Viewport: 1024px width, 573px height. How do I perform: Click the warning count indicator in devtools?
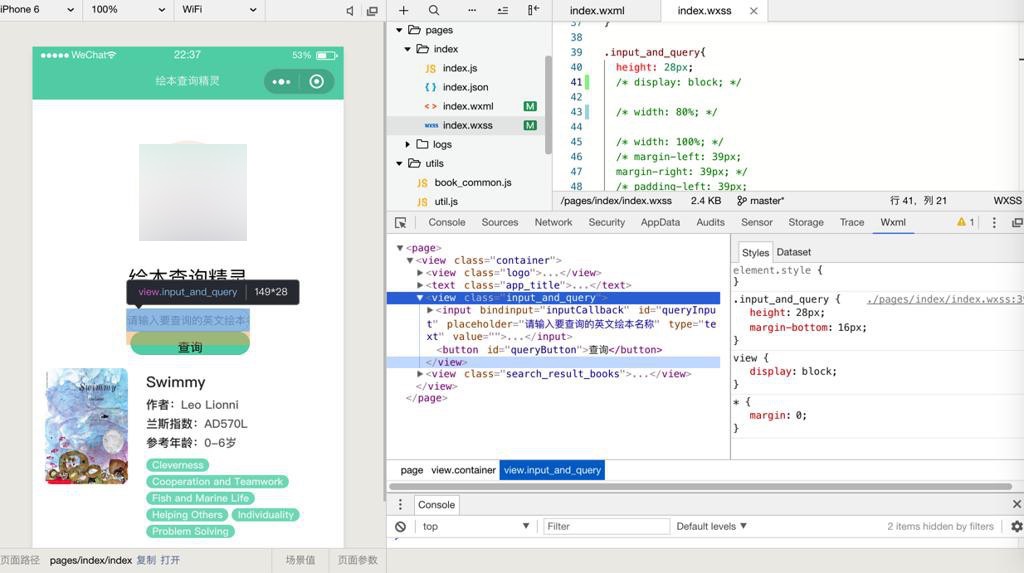(965, 223)
